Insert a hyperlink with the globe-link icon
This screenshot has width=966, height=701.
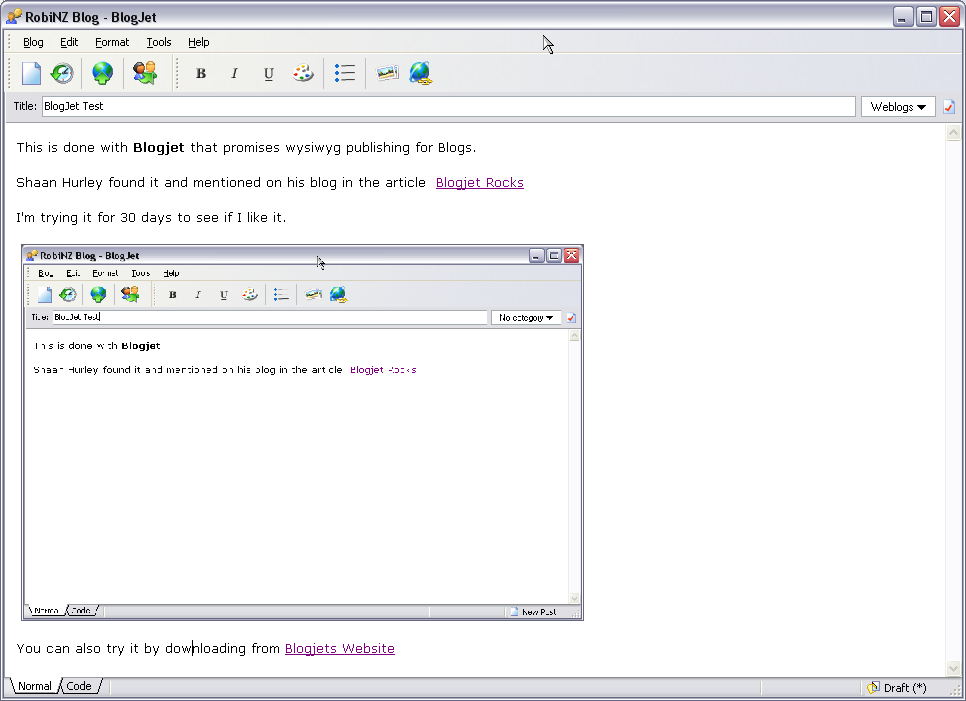[x=420, y=73]
